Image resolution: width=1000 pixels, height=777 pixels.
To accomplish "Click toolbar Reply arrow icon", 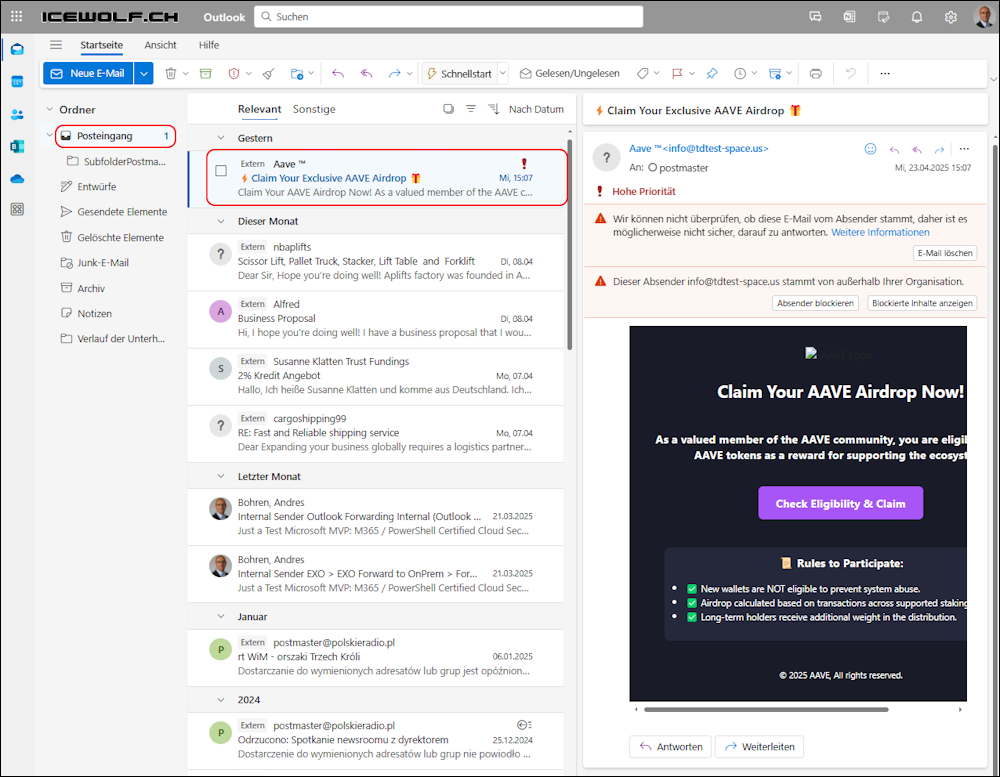I will (x=338, y=73).
